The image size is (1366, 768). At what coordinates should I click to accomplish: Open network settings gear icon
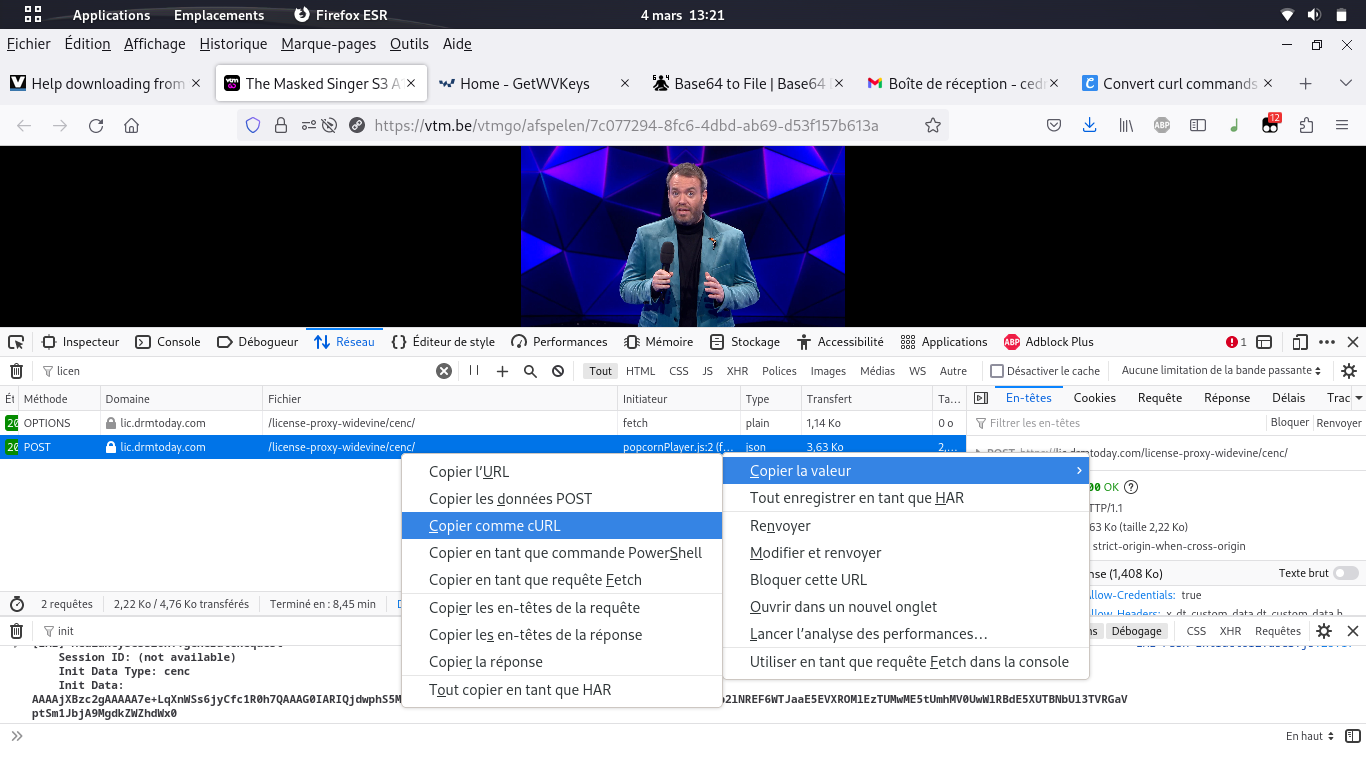point(1349,371)
